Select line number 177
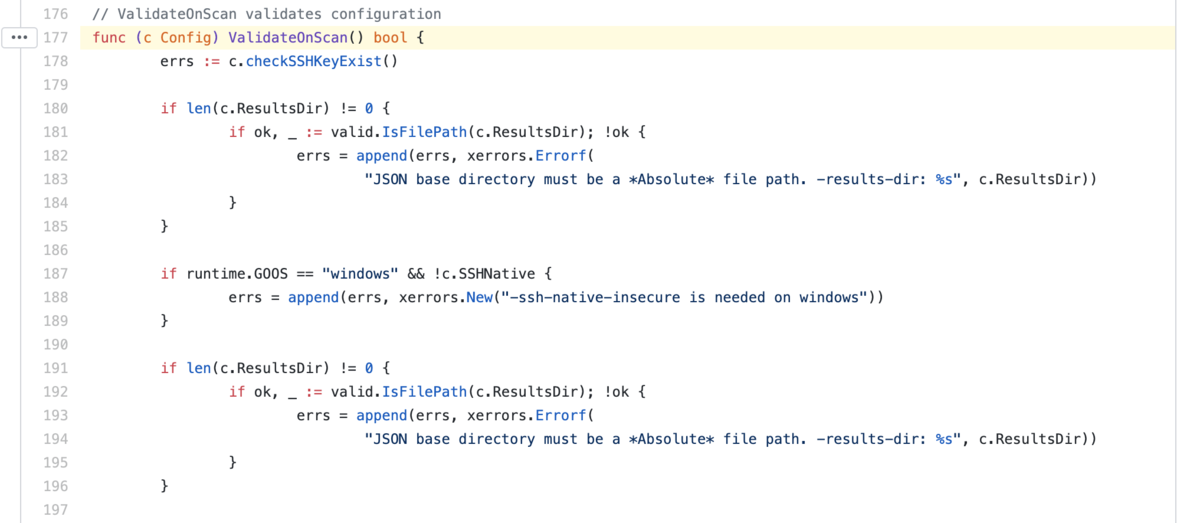 (56, 38)
